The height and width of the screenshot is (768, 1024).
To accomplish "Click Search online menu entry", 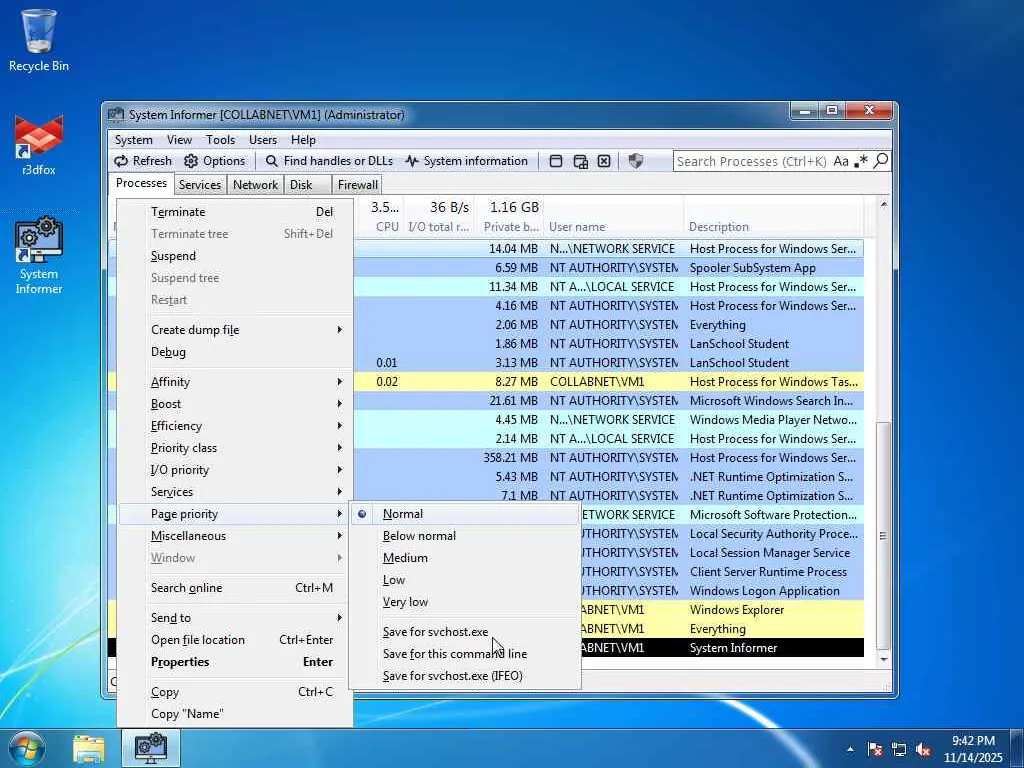I will click(235, 588).
